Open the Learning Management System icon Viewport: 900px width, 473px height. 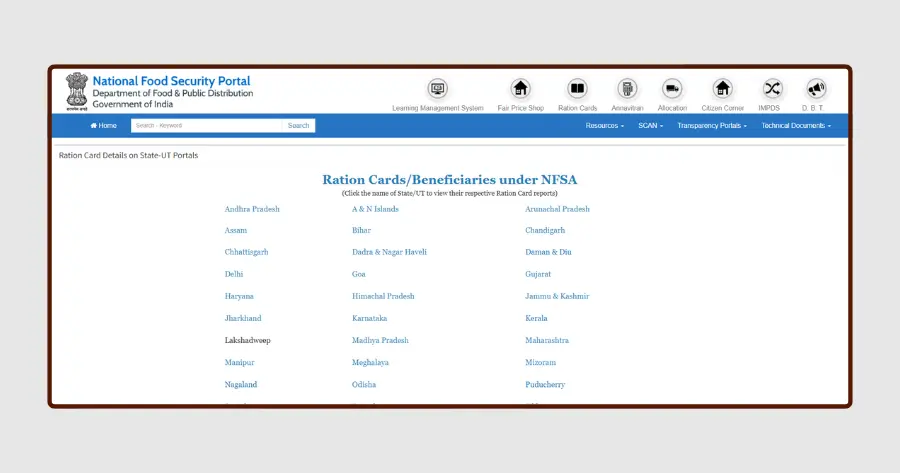(x=437, y=89)
